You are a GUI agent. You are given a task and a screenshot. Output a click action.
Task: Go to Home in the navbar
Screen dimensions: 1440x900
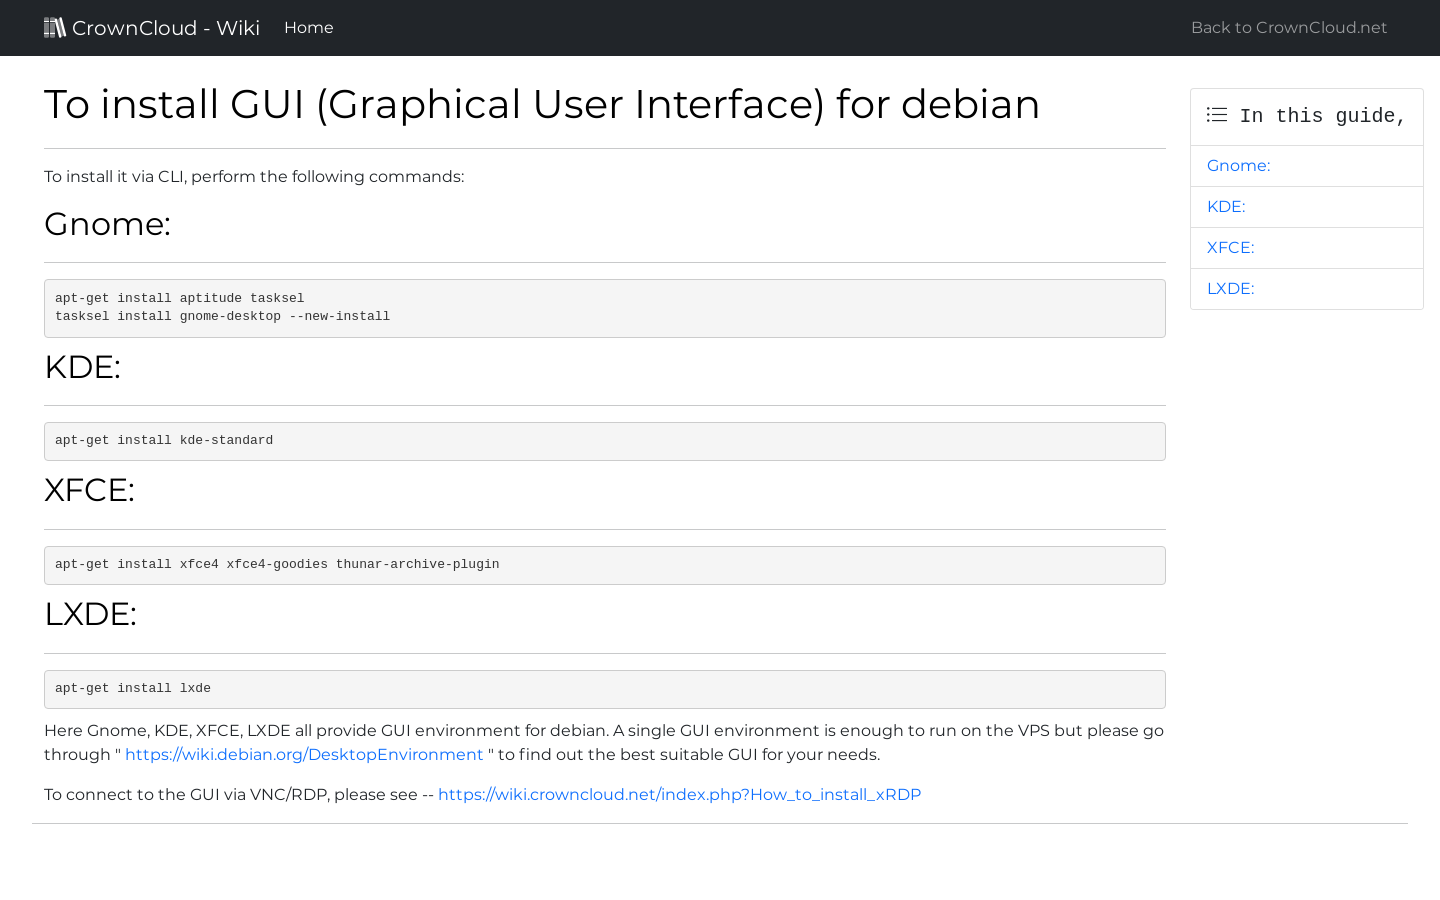[309, 28]
